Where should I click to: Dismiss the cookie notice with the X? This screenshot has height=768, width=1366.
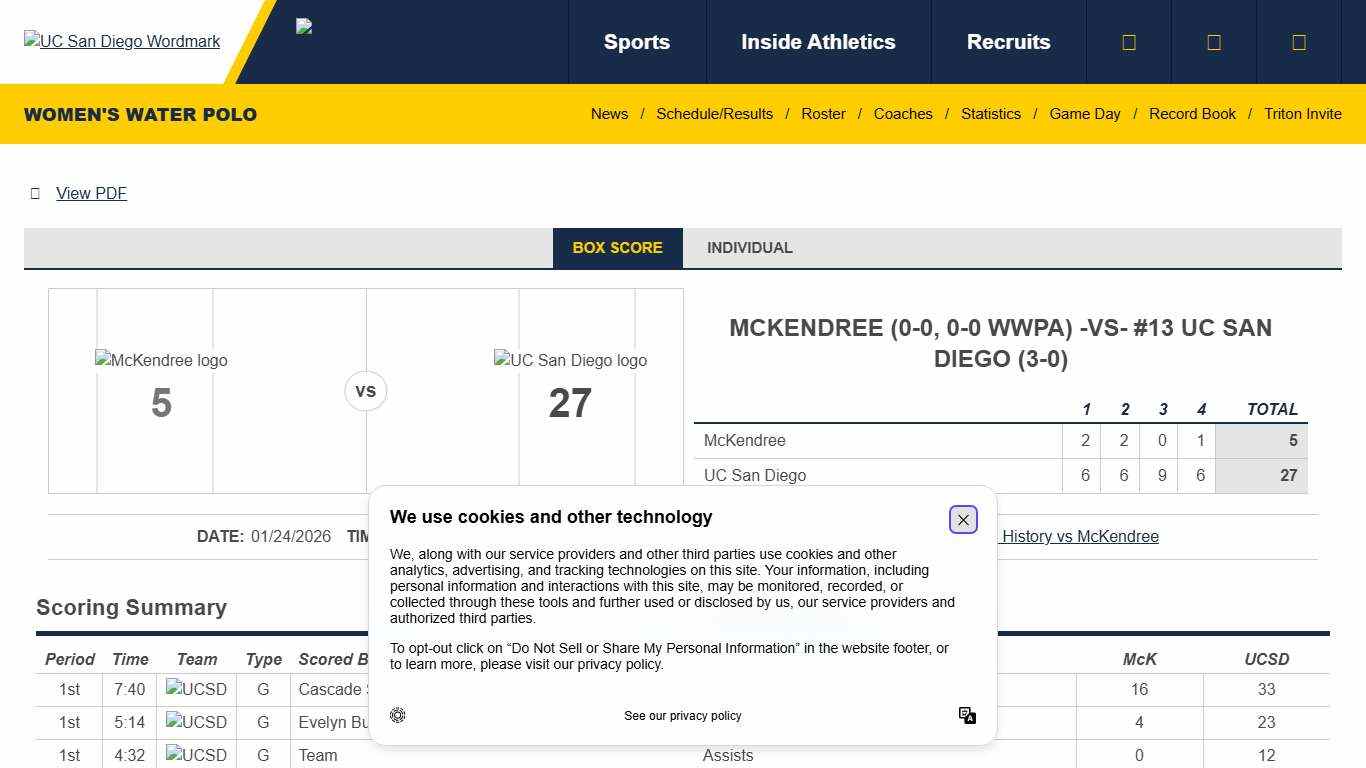coord(962,519)
